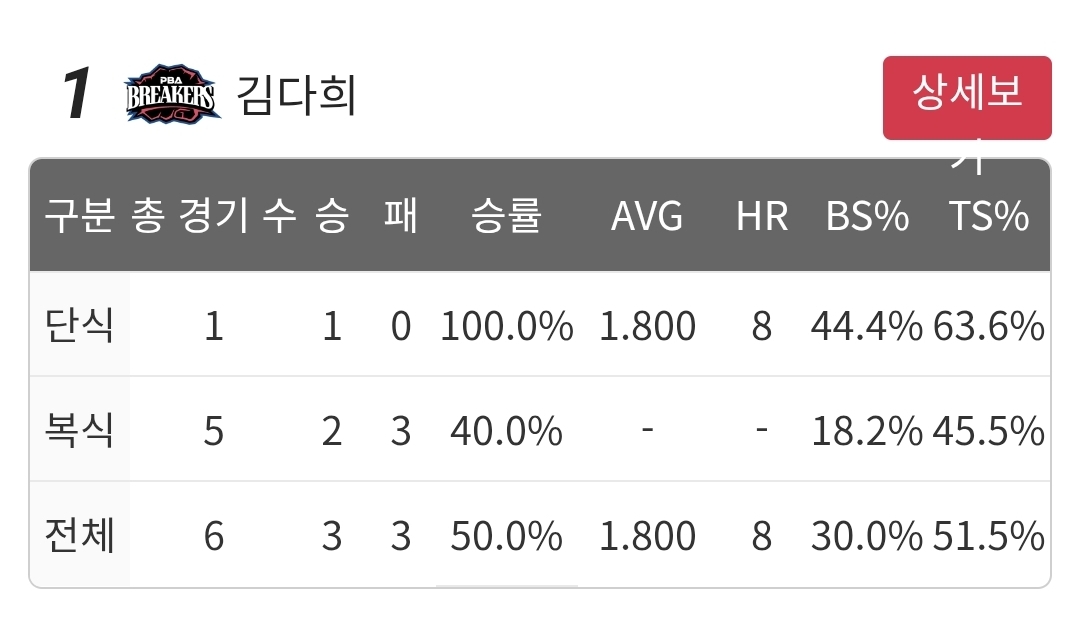This screenshot has width=1080, height=617.
Task: Click the 51.5% total TS% cell
Action: (989, 536)
